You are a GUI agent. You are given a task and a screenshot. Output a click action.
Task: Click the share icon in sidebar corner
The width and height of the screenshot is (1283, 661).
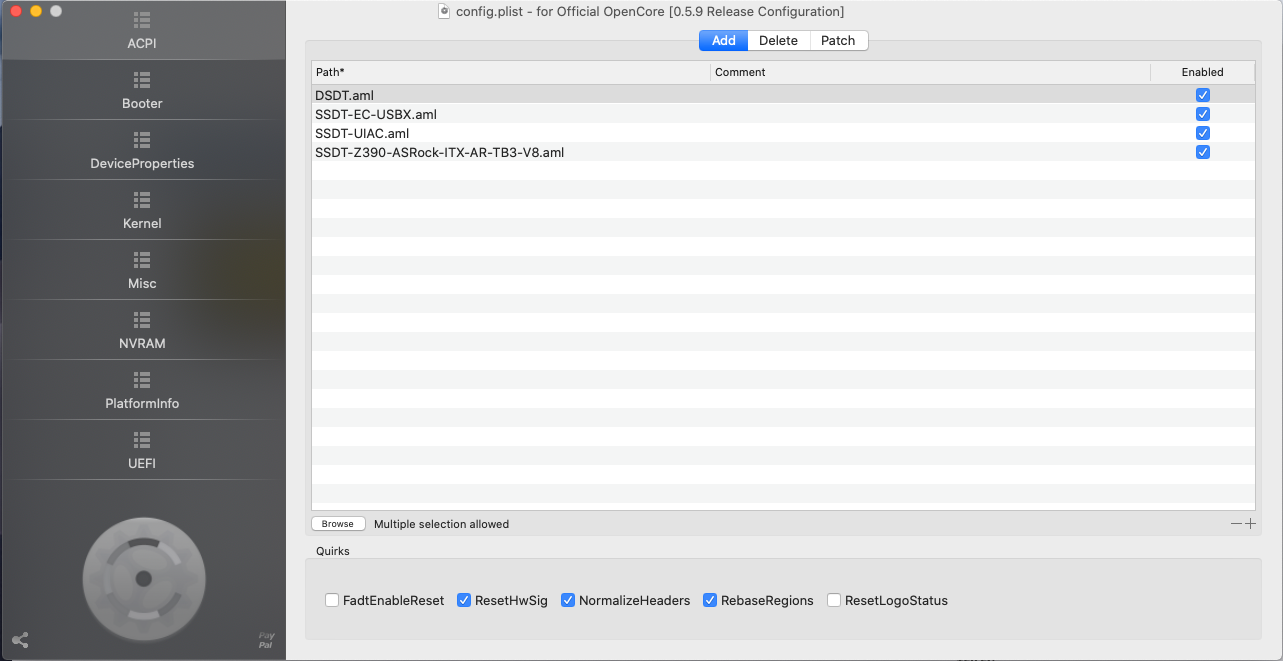pos(20,640)
